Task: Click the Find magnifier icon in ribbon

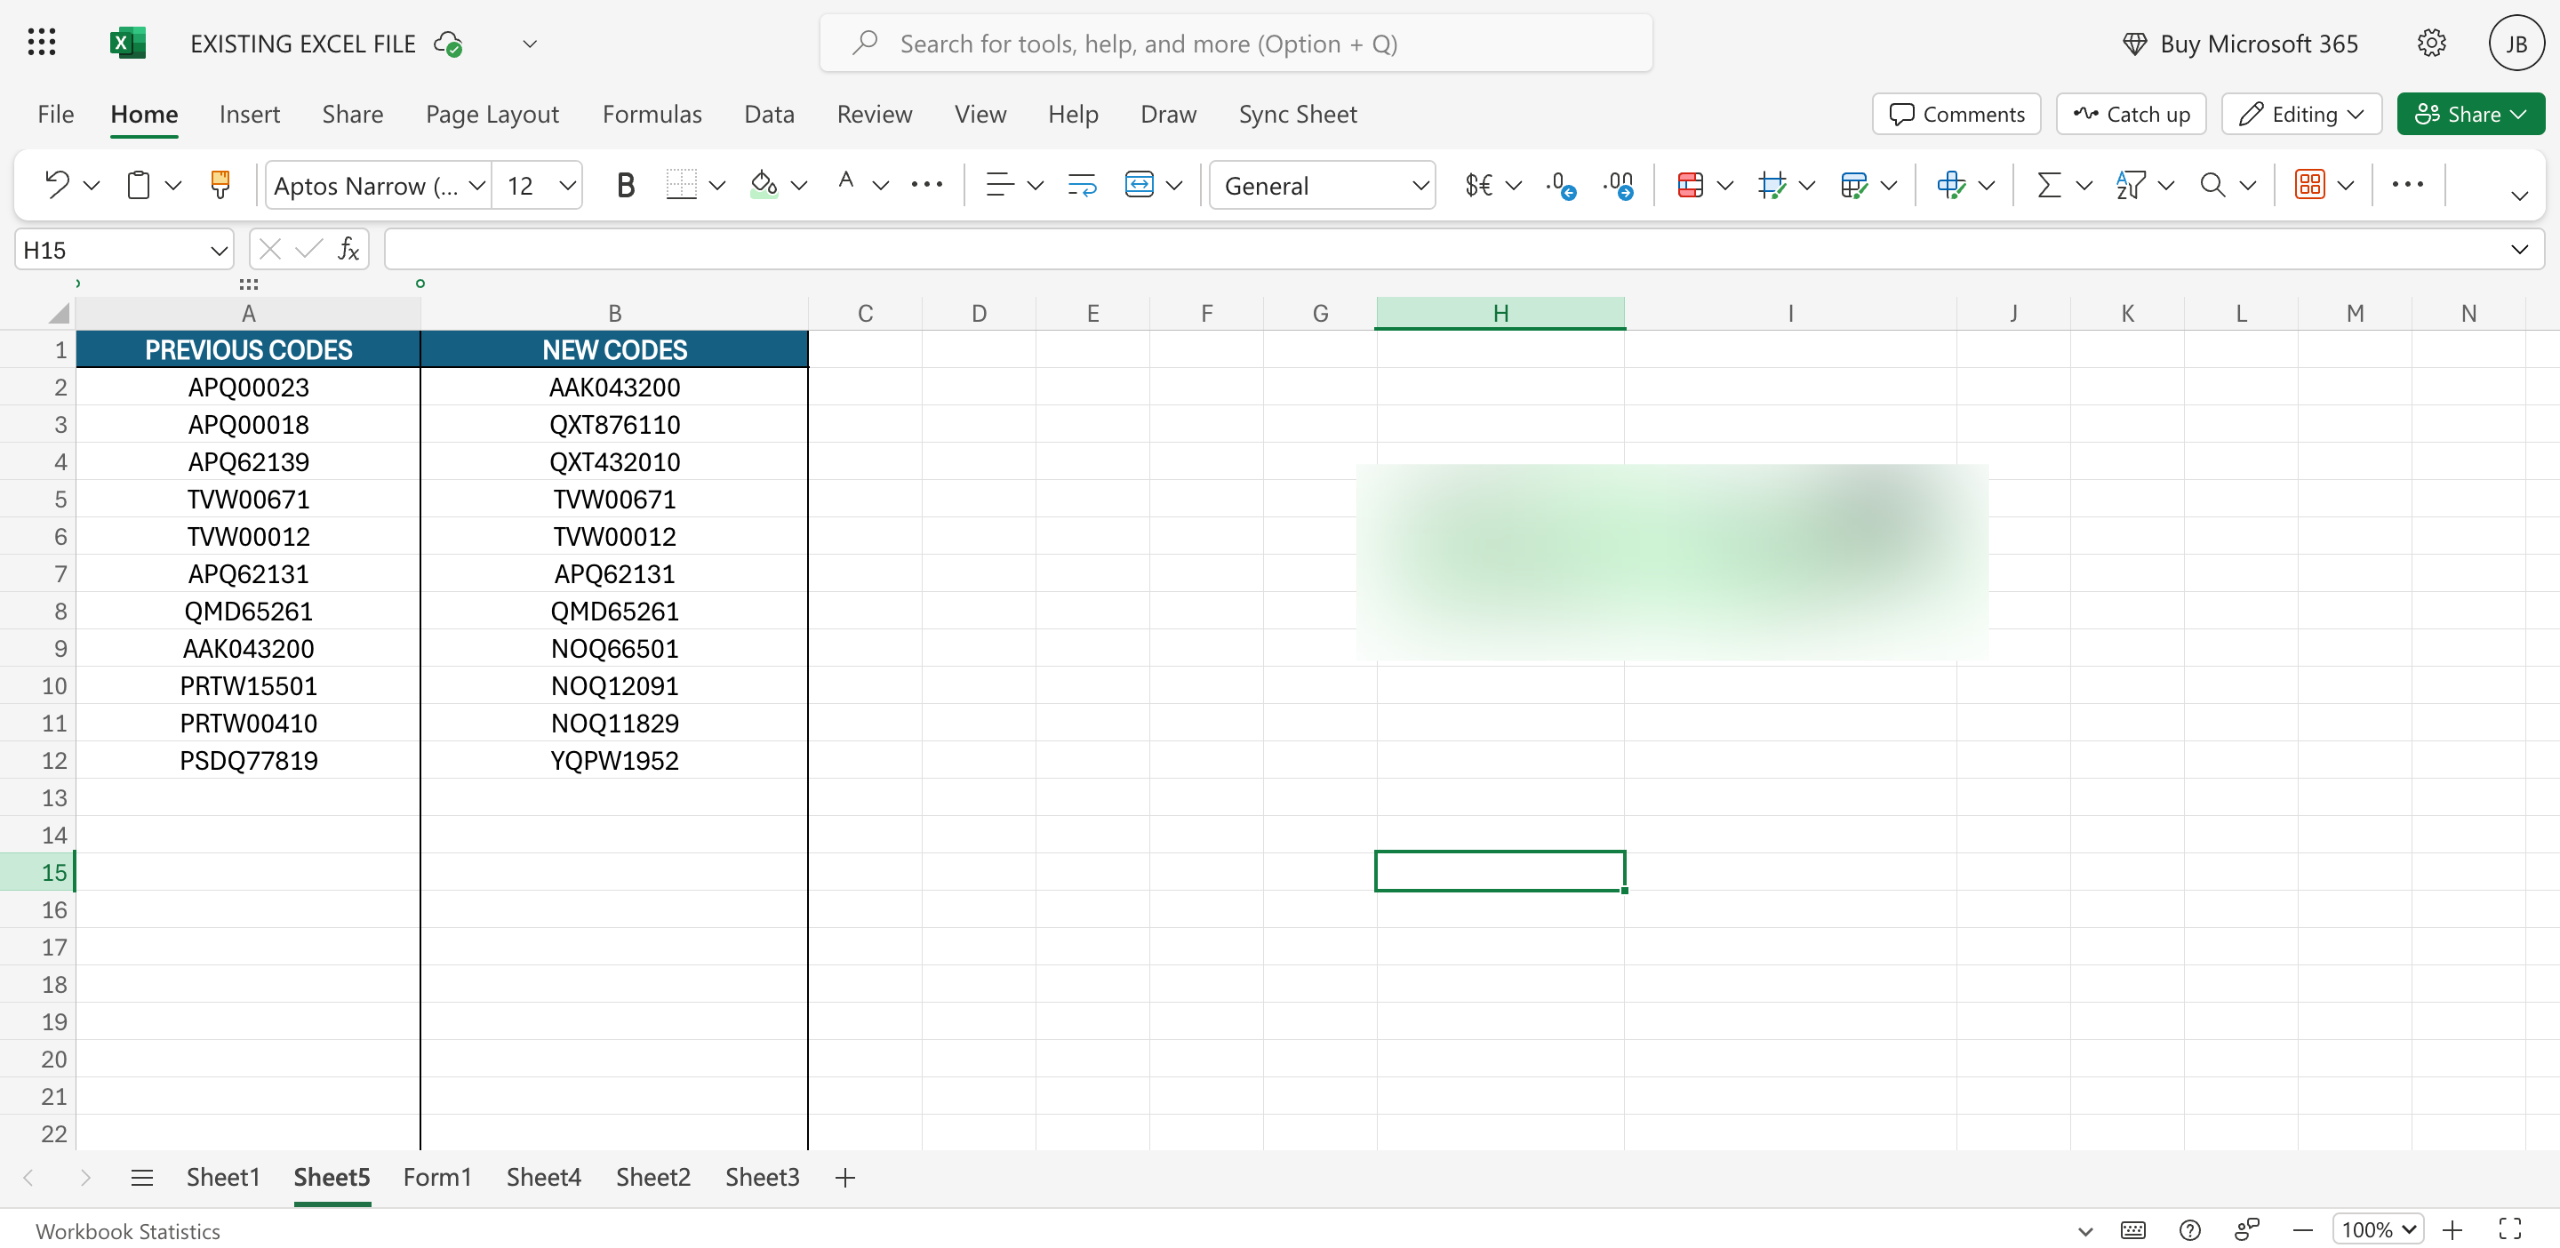Action: 2213,185
